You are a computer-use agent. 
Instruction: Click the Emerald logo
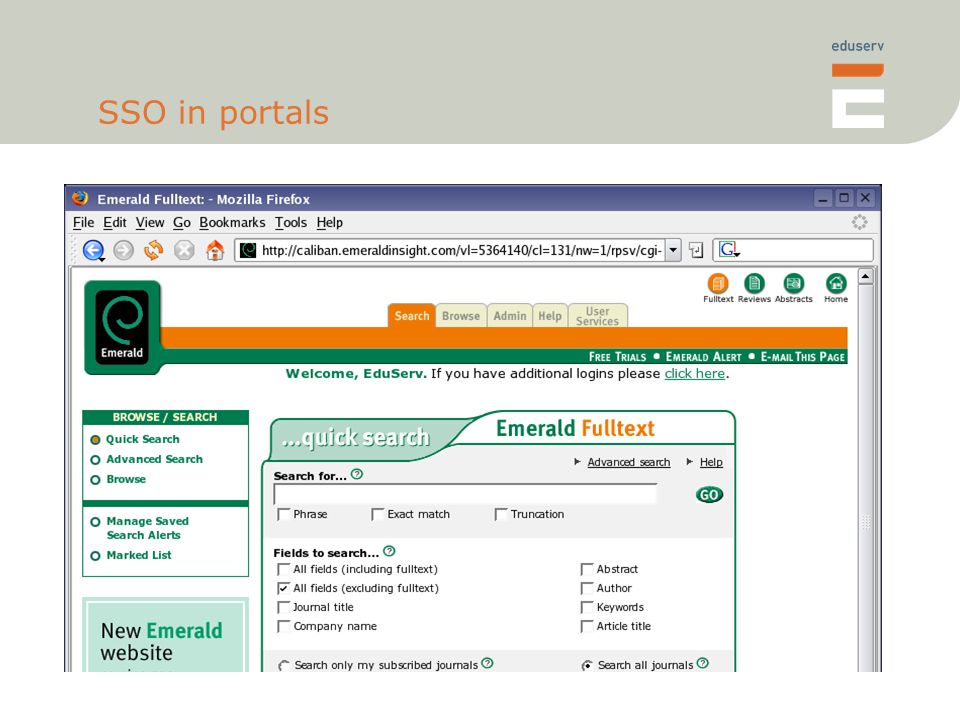click(x=122, y=328)
